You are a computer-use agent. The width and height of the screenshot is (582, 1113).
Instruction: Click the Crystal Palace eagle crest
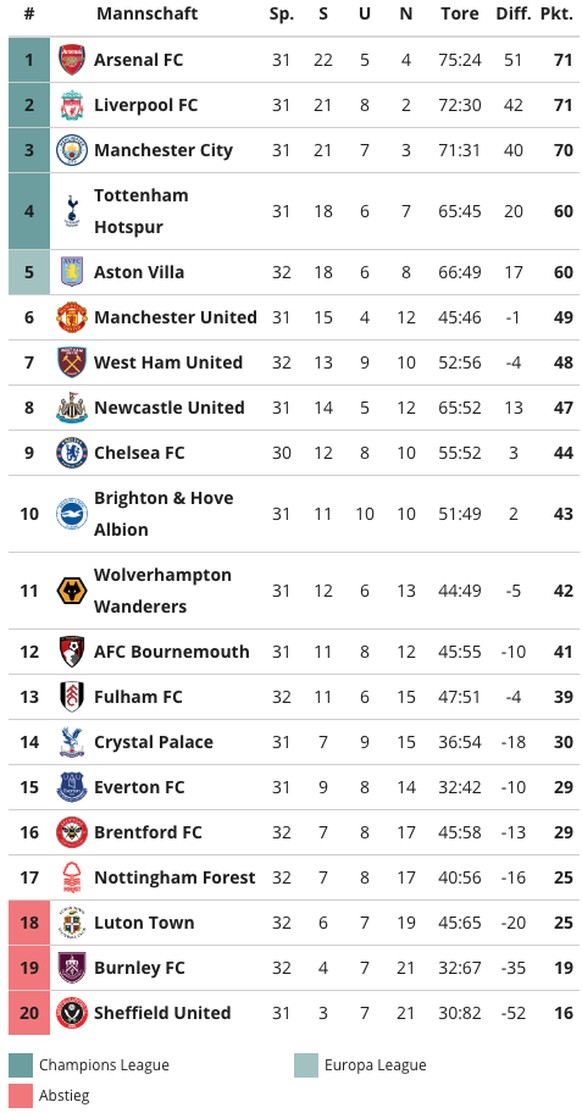point(72,742)
